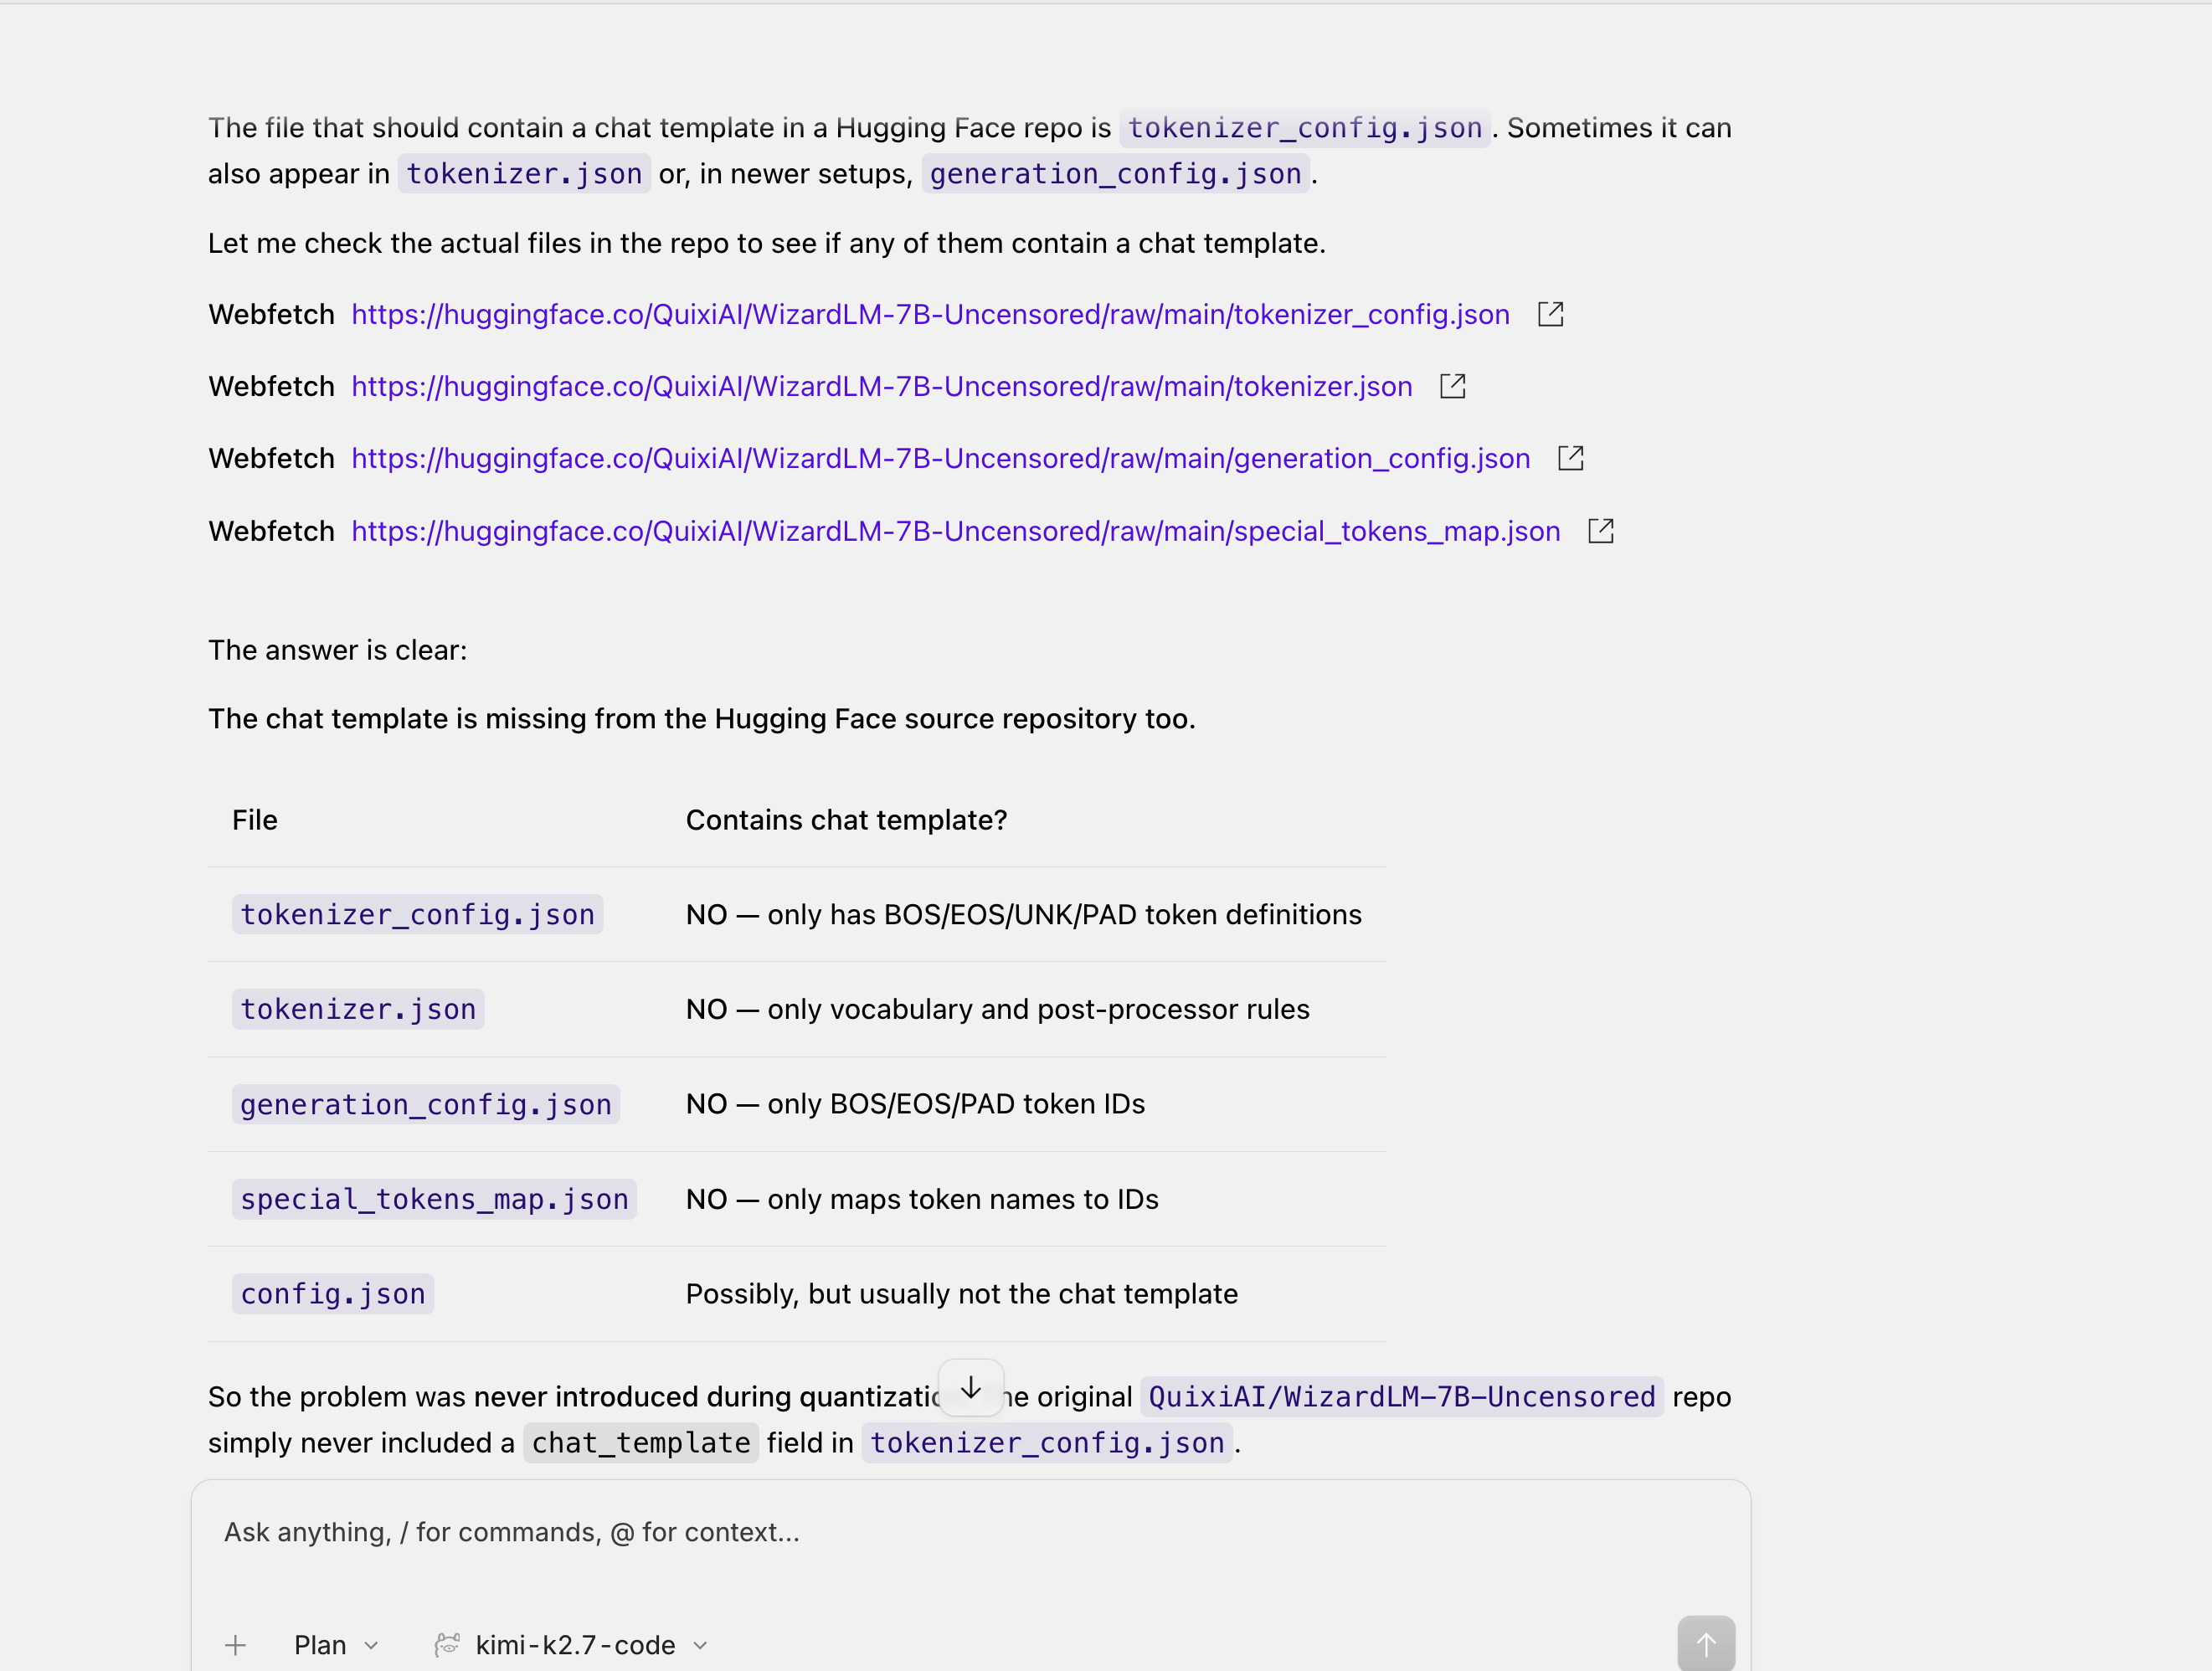The height and width of the screenshot is (1671, 2212).
Task: Click the model icon beside kimi-k2.7-code
Action: [447, 1644]
